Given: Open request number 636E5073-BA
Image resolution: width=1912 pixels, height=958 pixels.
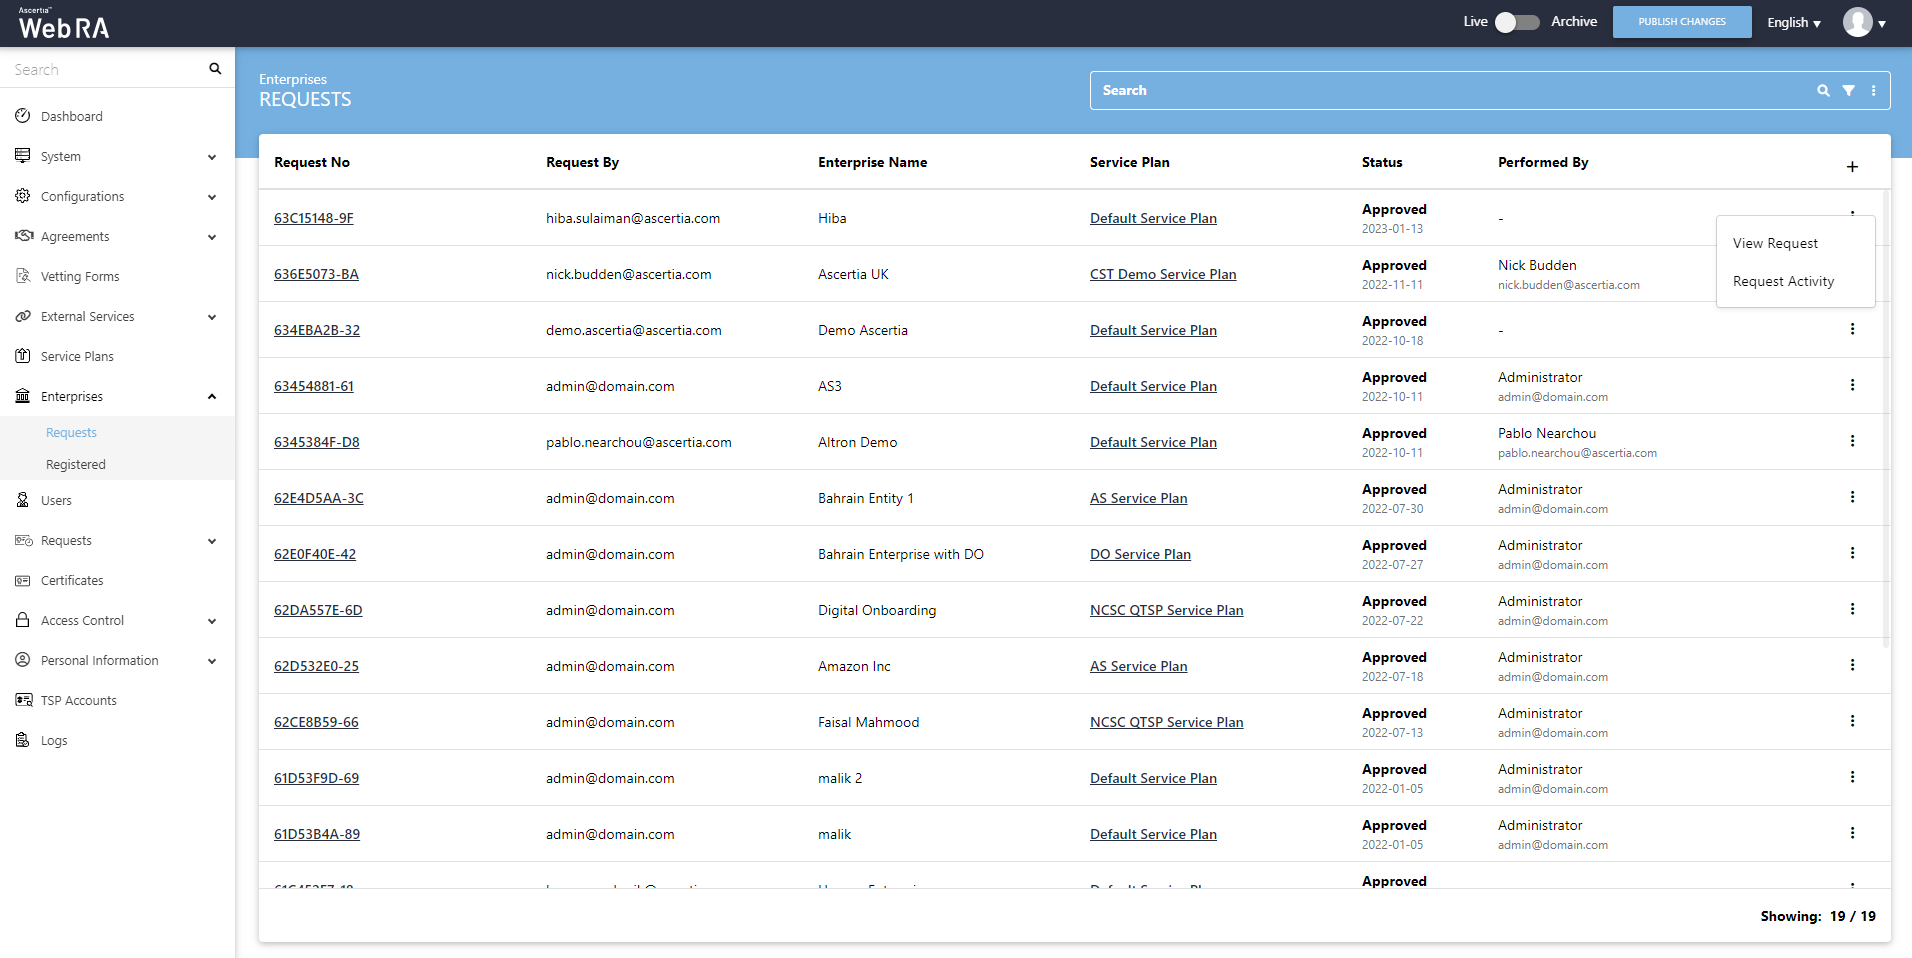Looking at the screenshot, I should (x=316, y=274).
